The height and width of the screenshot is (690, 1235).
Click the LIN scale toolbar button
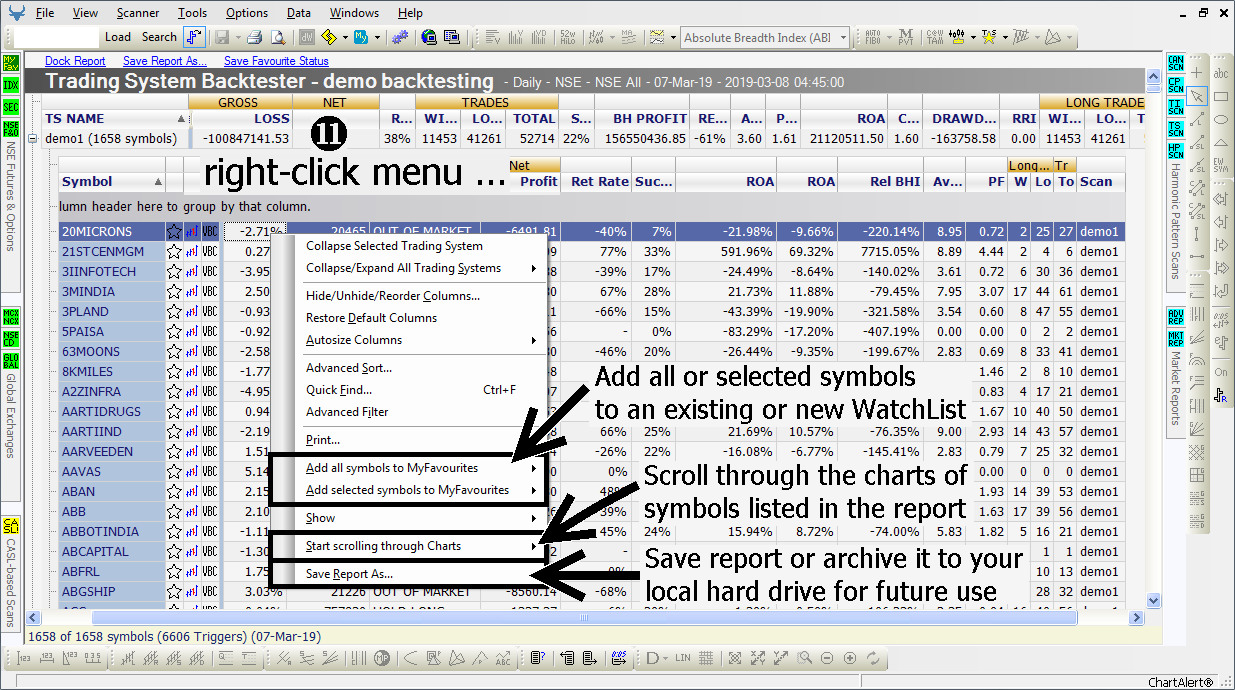pos(683,658)
